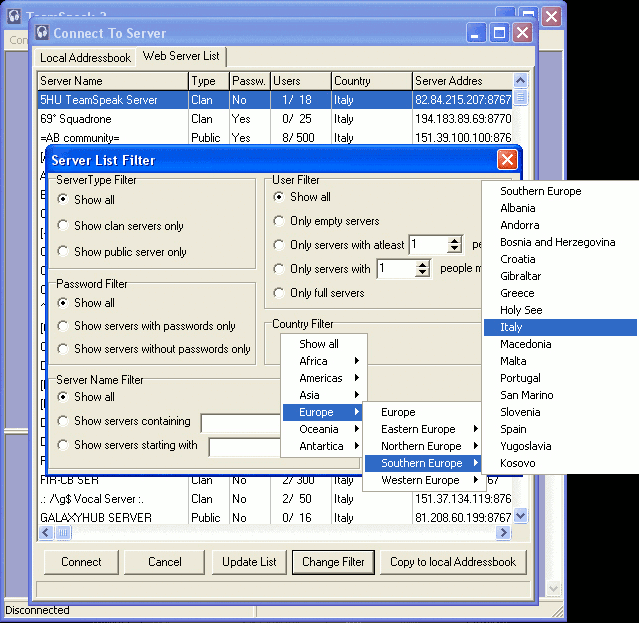The image size is (639, 623).
Task: Select Show all in User Filter
Action: (302, 197)
